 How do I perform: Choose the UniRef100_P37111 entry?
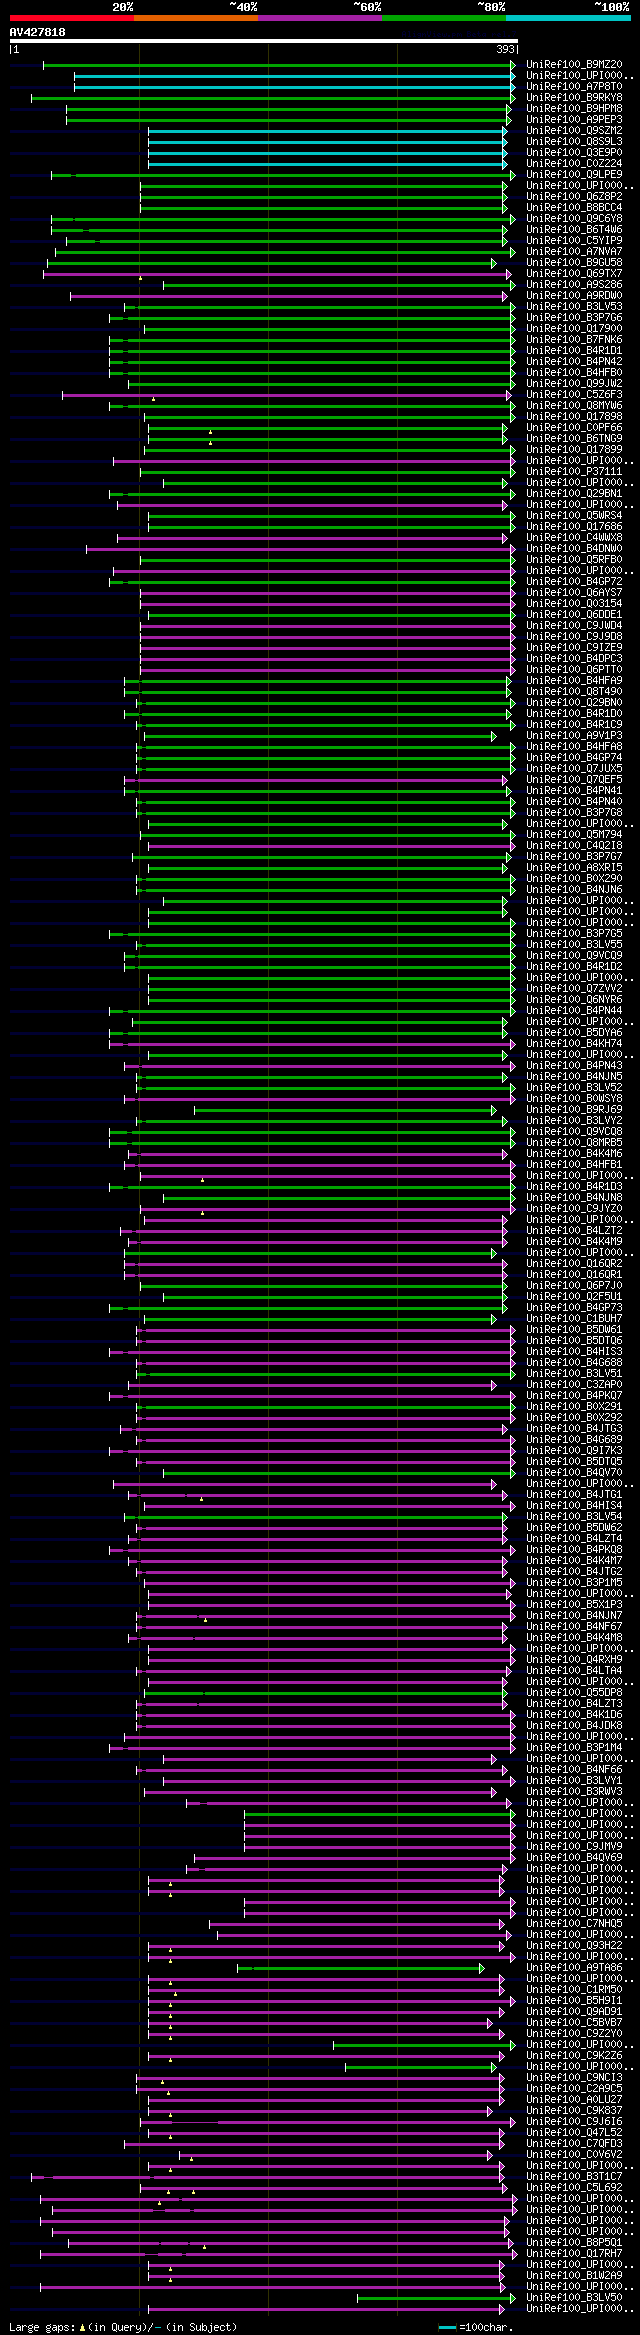(x=574, y=472)
